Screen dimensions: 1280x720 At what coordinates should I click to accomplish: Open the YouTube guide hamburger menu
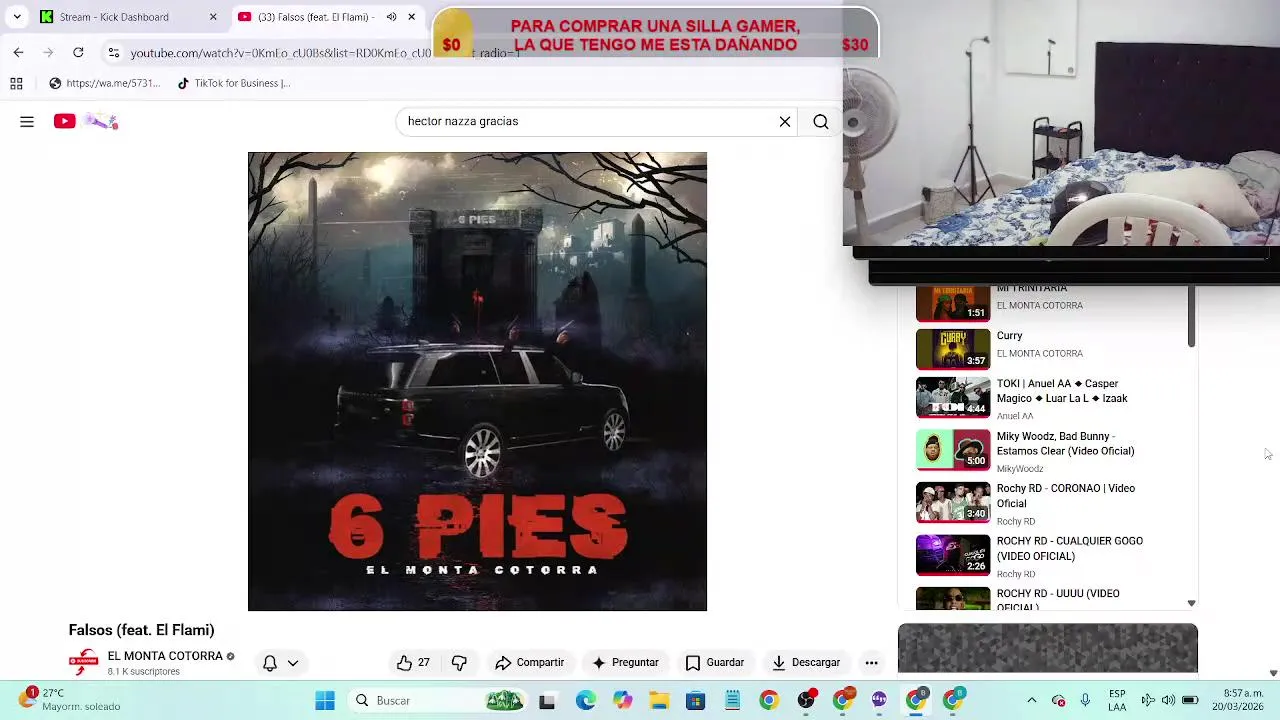tap(27, 122)
